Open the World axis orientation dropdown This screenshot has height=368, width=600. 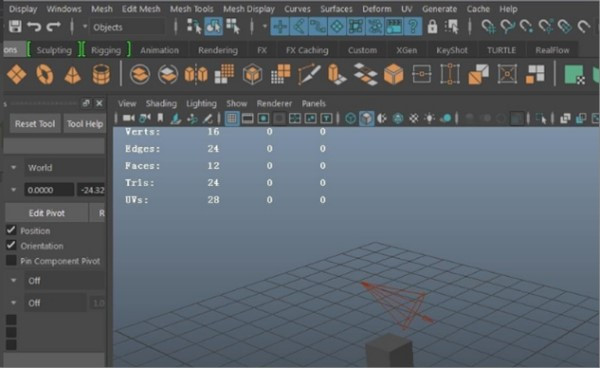[65, 168]
